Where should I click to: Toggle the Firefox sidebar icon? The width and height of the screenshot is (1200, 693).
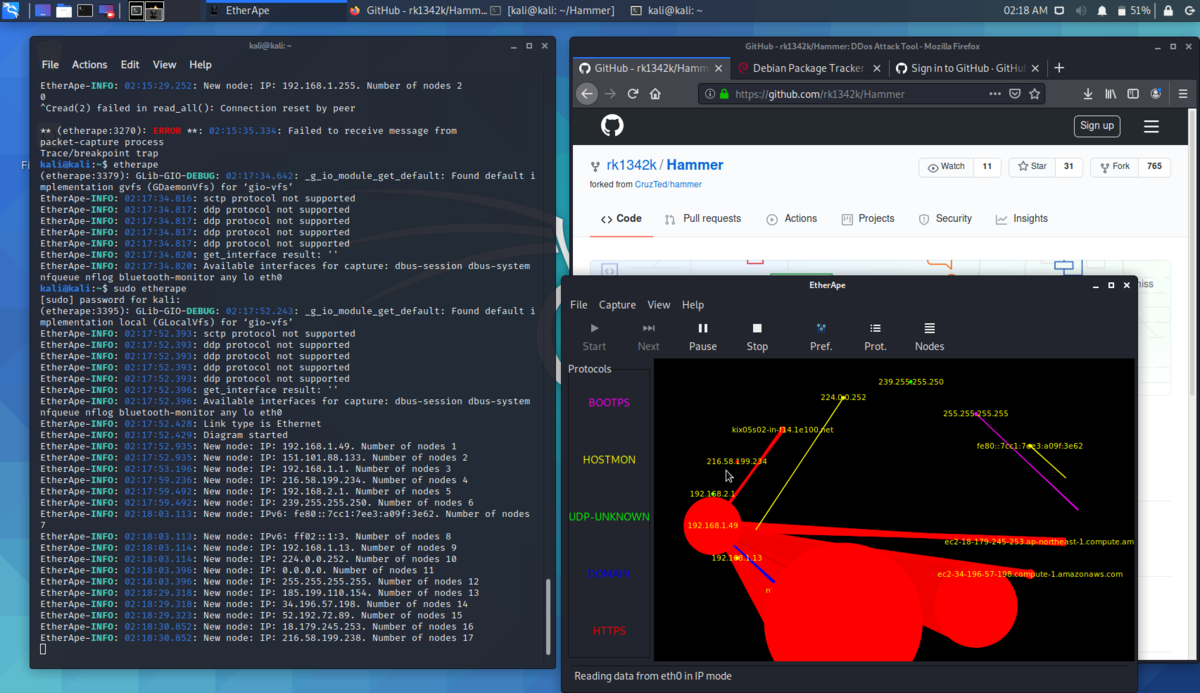tap(1133, 94)
